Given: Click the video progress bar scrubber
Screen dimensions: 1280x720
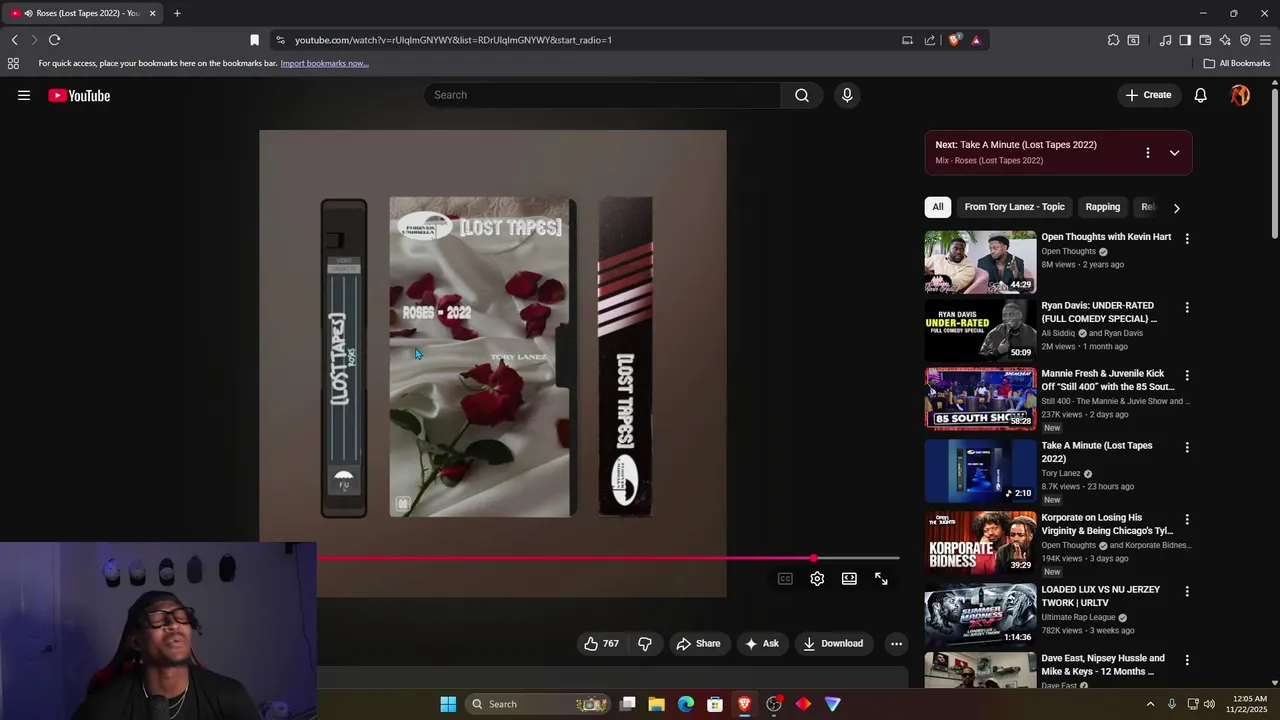Looking at the screenshot, I should [x=814, y=558].
